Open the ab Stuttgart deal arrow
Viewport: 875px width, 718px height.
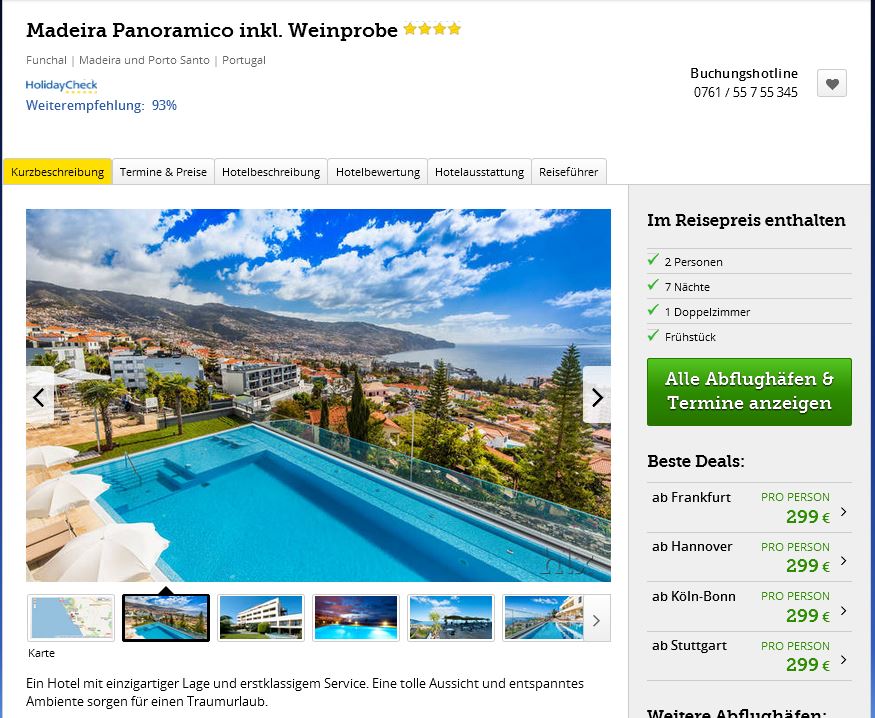(843, 659)
